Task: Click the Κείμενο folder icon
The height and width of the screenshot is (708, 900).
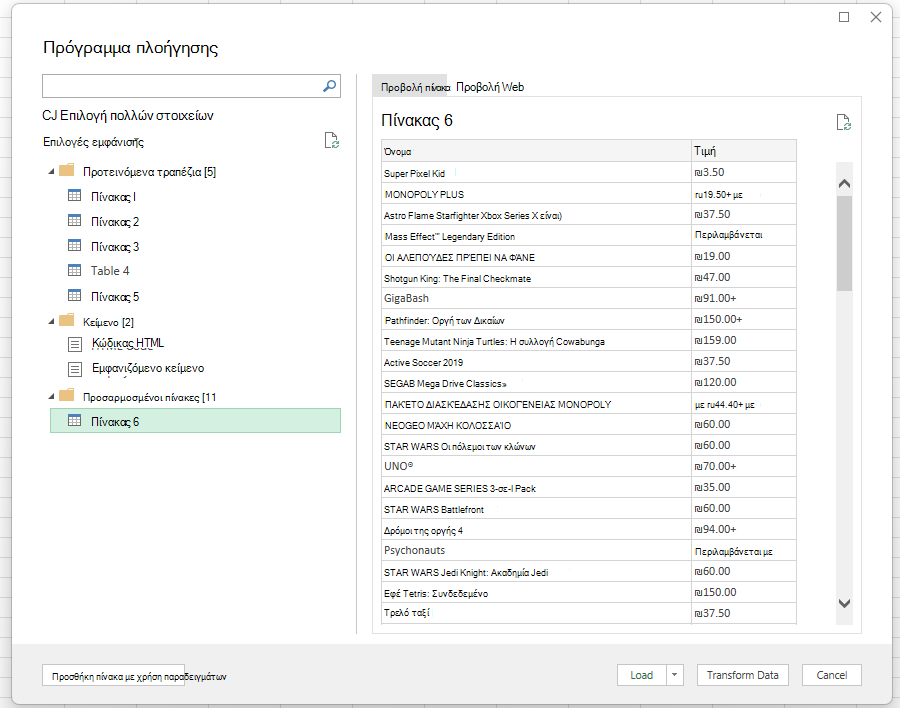Action: pos(67,320)
